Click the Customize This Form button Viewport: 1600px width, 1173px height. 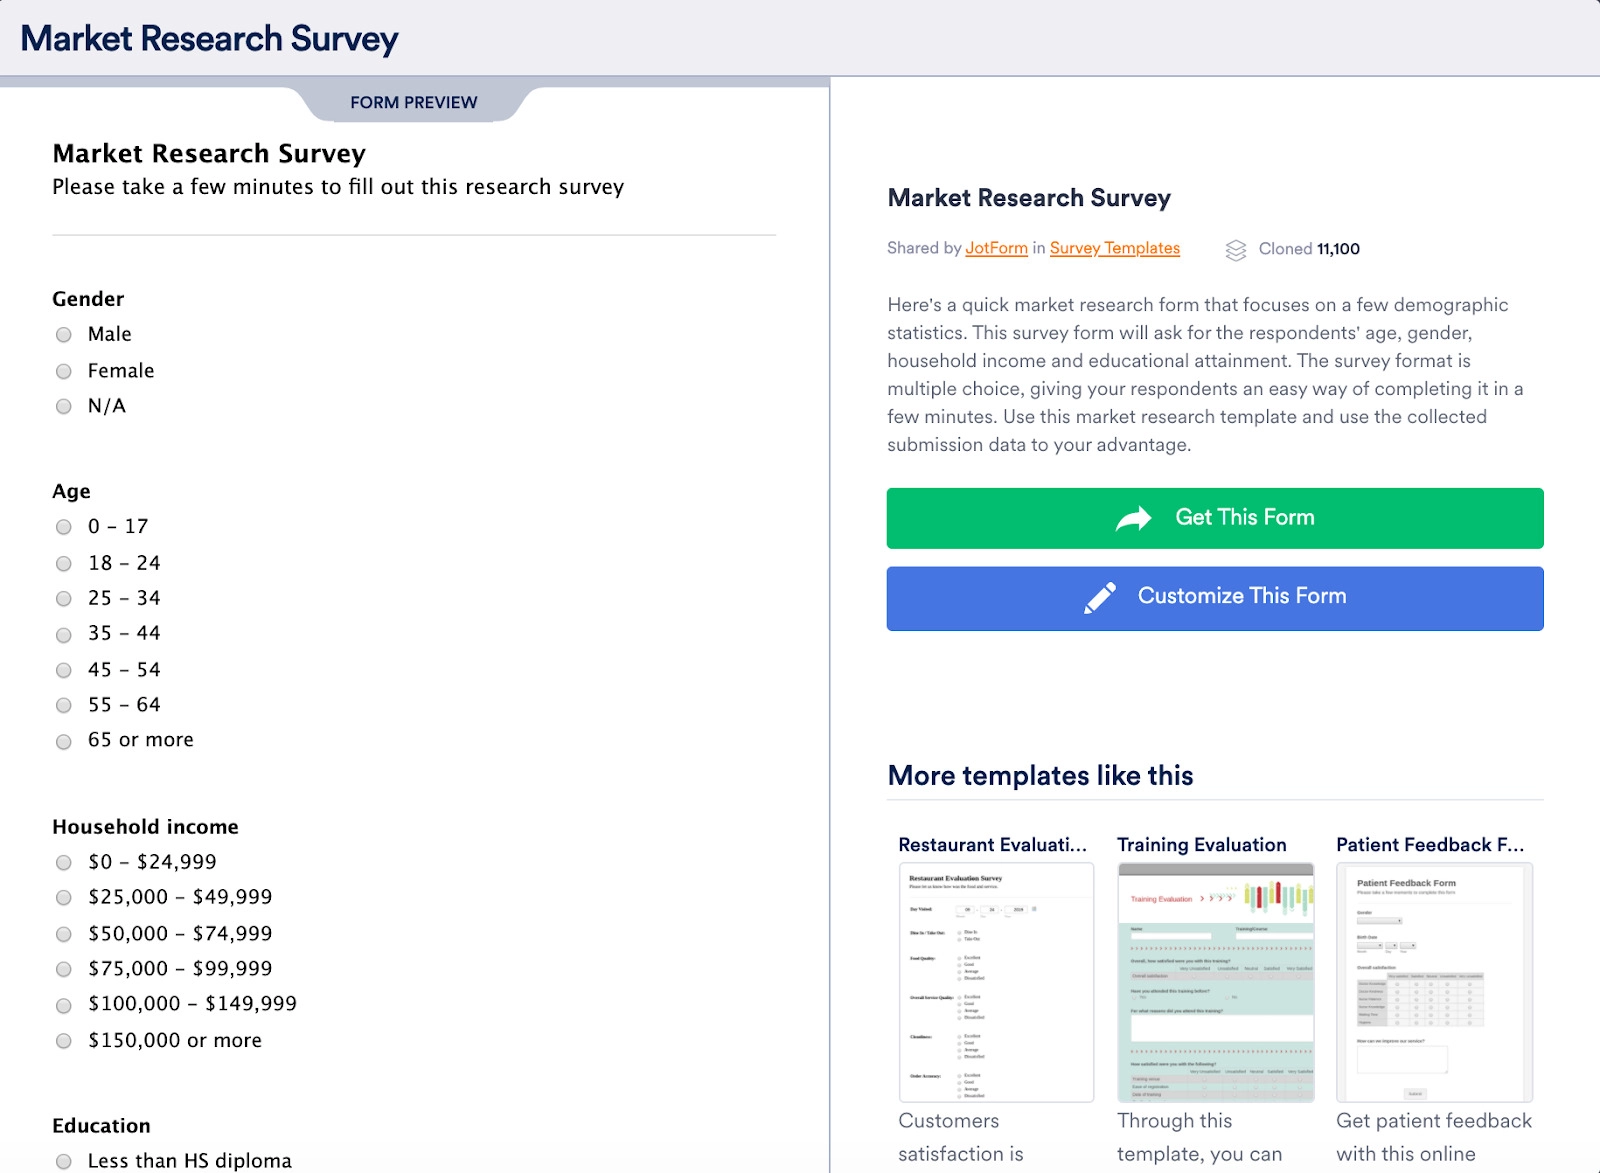pyautogui.click(x=1215, y=598)
